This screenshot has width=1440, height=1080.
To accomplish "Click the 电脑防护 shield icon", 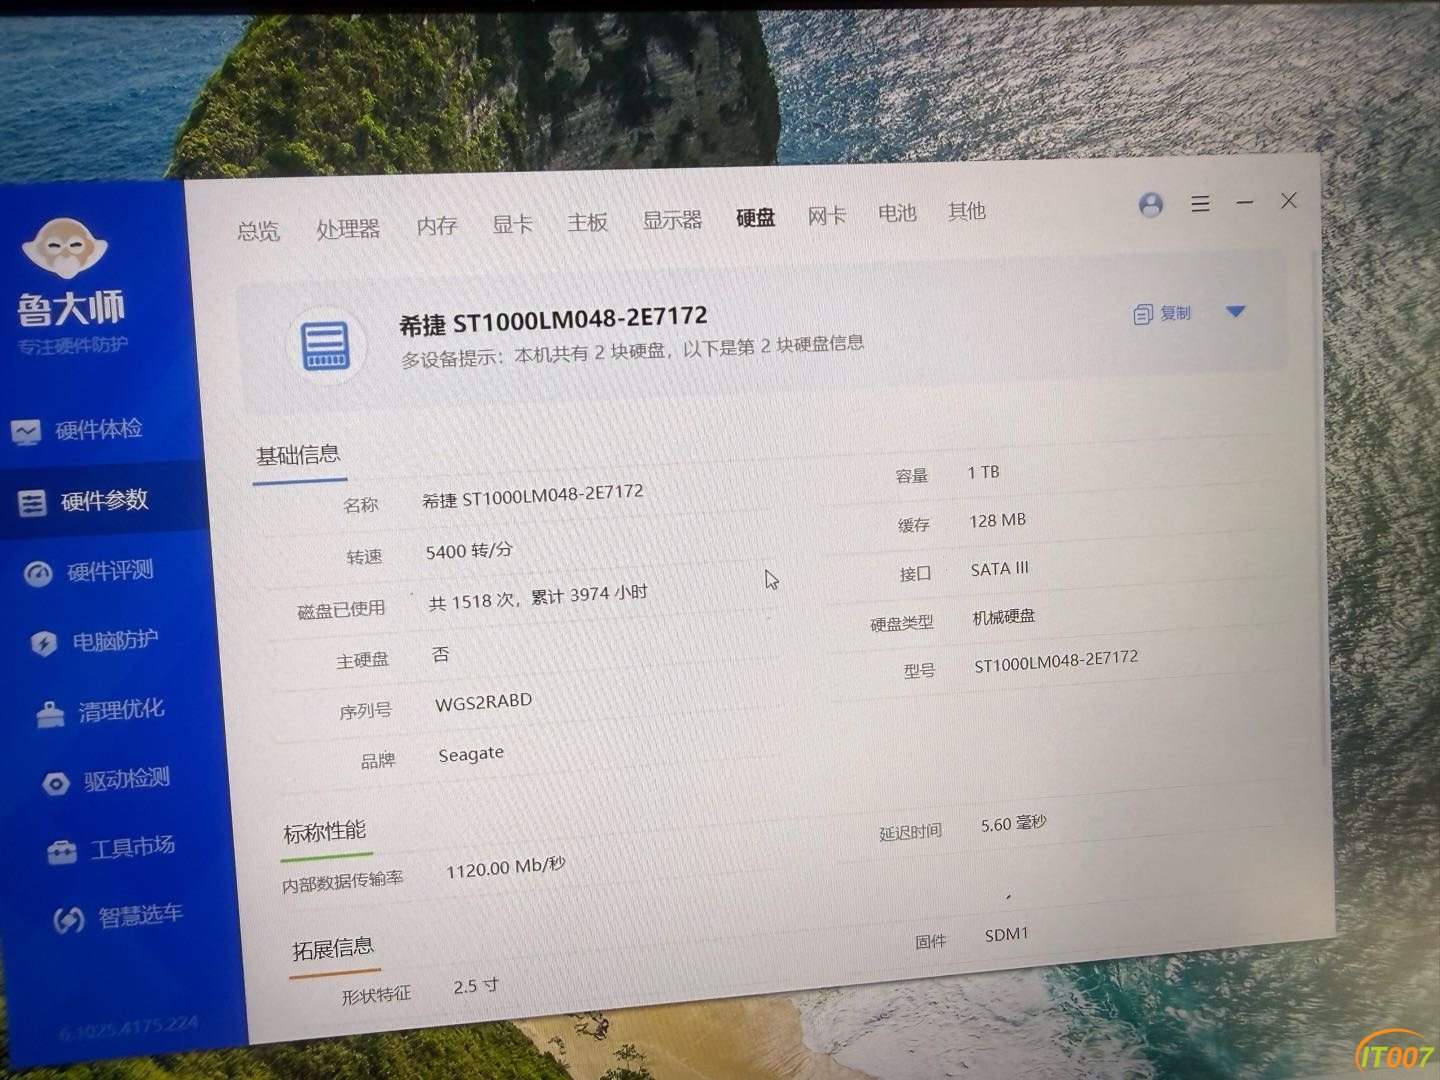I will [44, 642].
